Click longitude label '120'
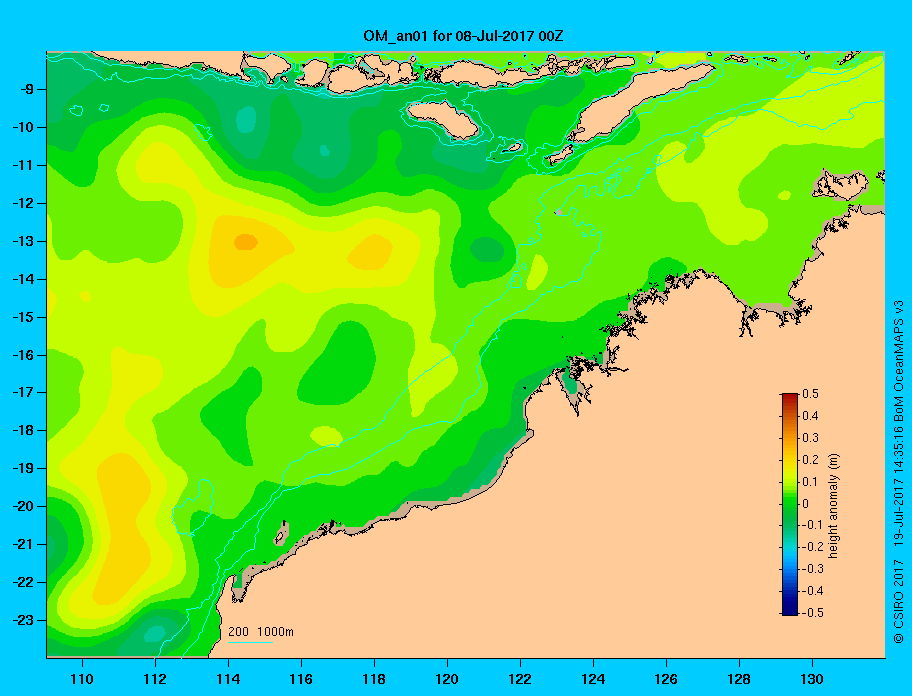This screenshot has width=912, height=696. pyautogui.click(x=447, y=679)
